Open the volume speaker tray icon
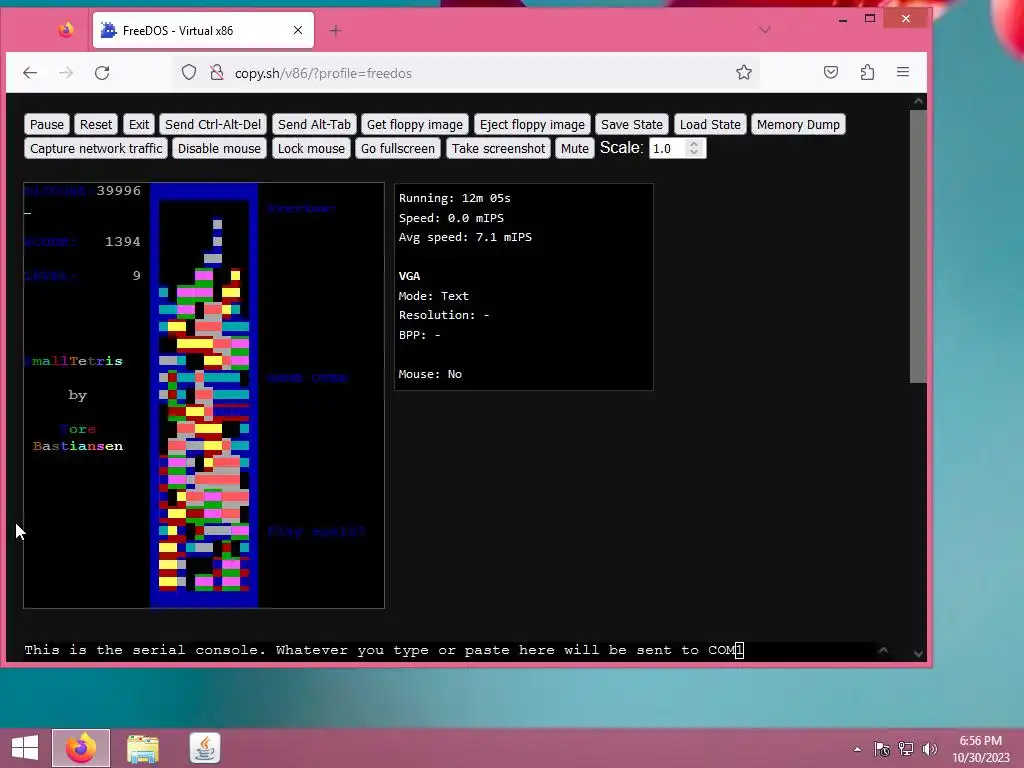The width and height of the screenshot is (1024, 768). tap(929, 749)
